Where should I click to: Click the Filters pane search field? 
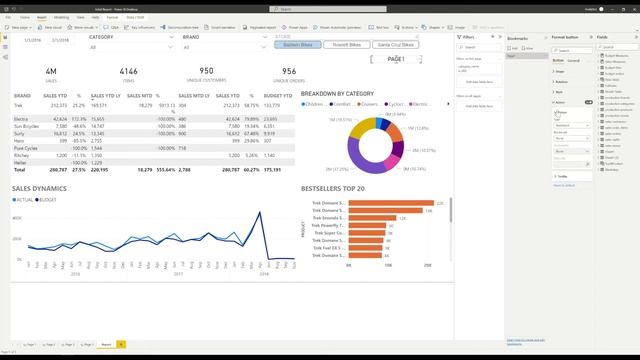[480, 47]
